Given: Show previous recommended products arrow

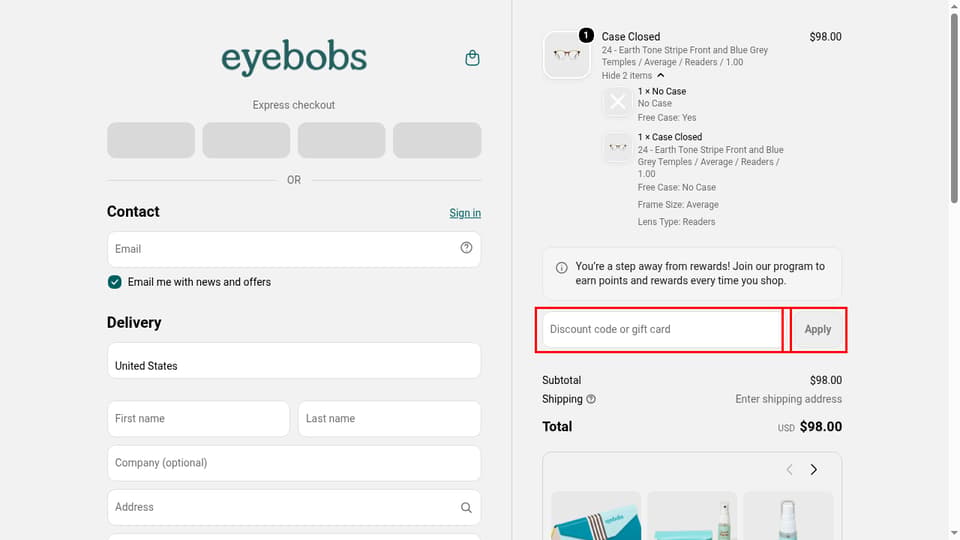Looking at the screenshot, I should click(x=789, y=470).
